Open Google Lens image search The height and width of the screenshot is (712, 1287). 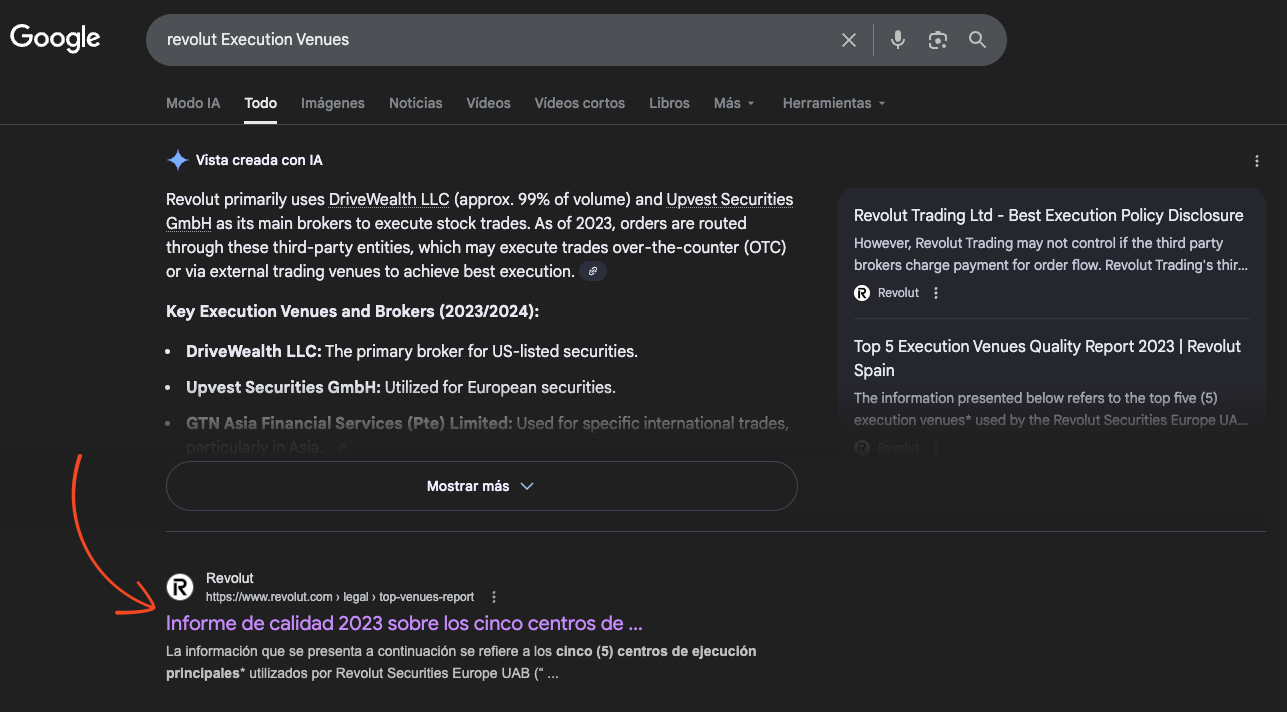click(x=937, y=40)
